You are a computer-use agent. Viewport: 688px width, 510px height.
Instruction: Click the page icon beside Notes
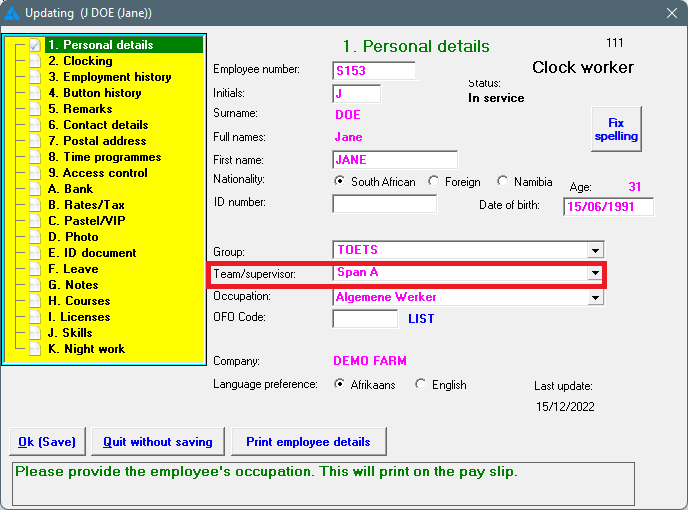coord(35,285)
